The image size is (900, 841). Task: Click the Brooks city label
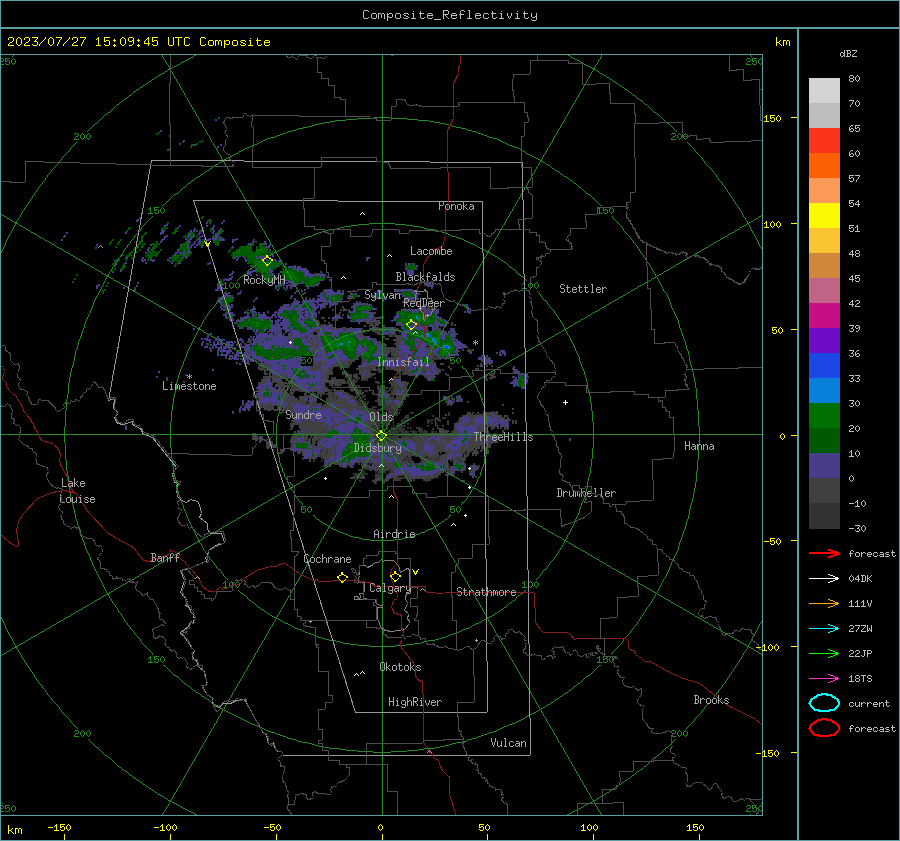click(711, 700)
